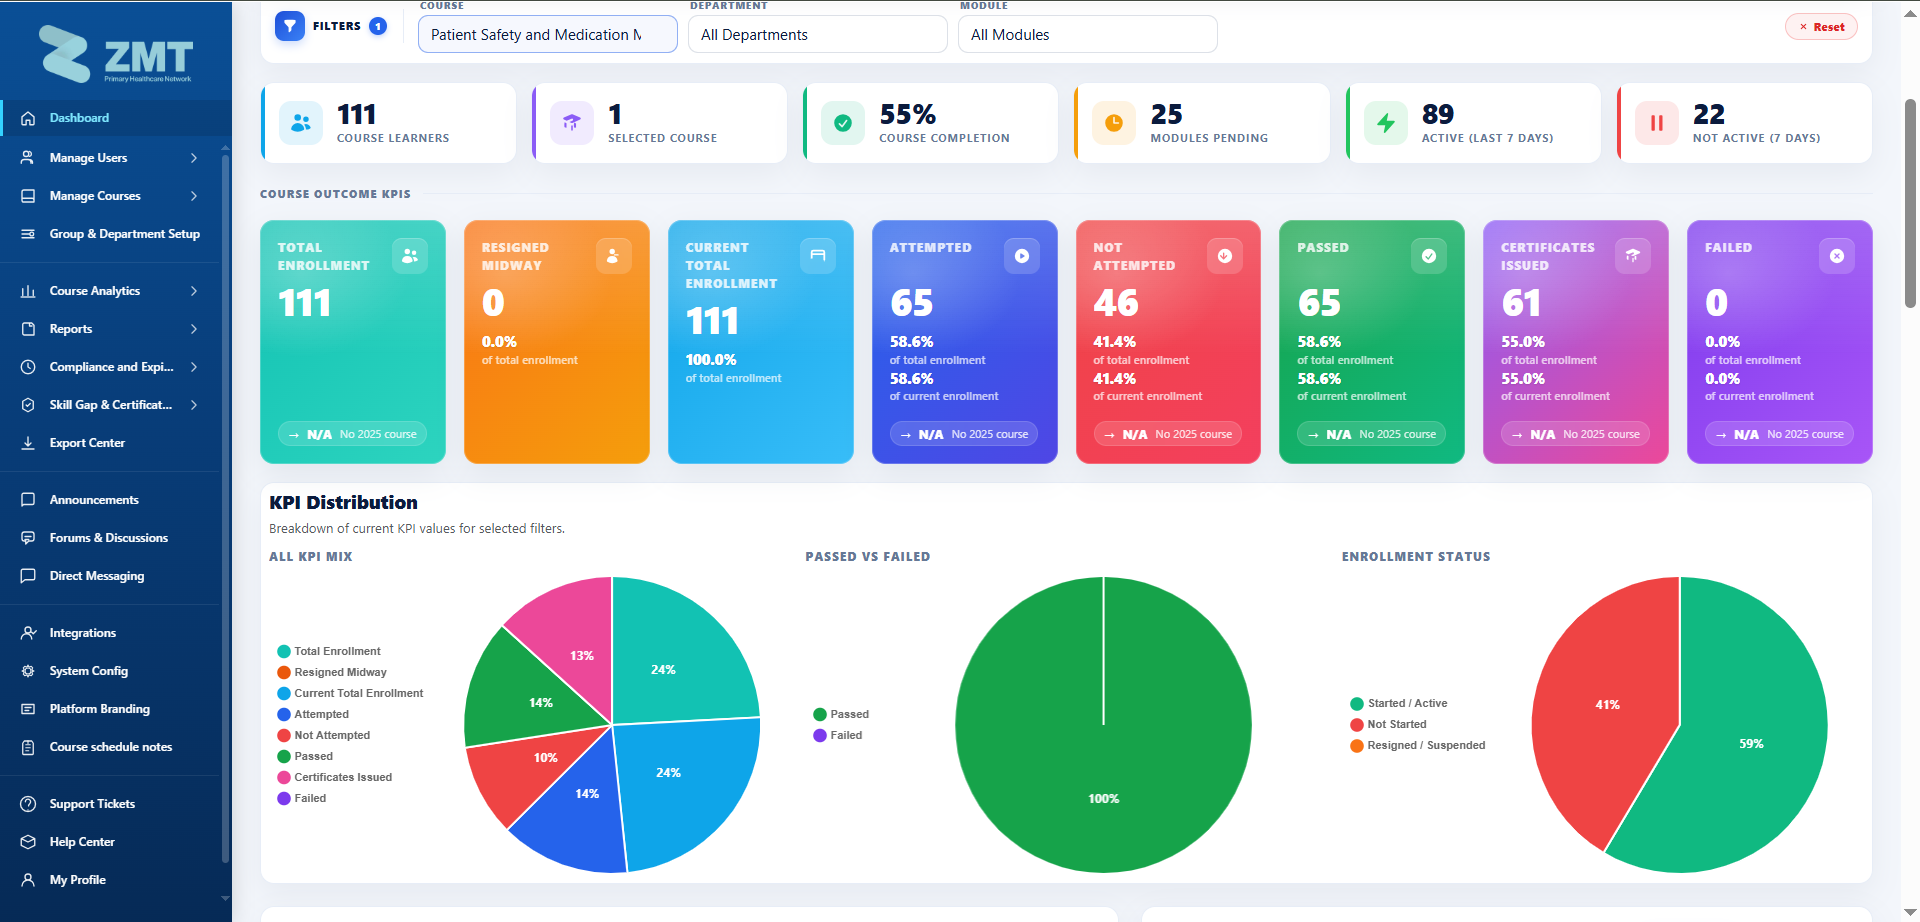This screenshot has height=922, width=1920.
Task: Click the play icon on Attempted card
Action: tap(1021, 256)
